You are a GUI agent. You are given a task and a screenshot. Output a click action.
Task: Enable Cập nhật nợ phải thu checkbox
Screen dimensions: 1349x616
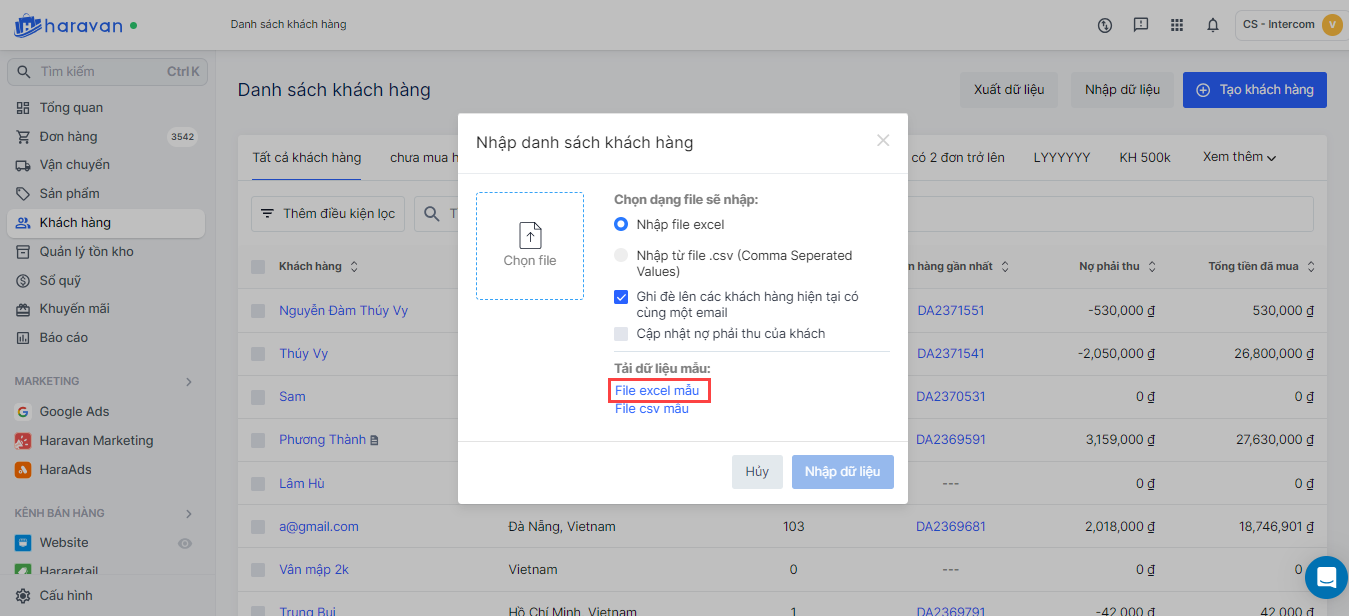[x=621, y=334]
